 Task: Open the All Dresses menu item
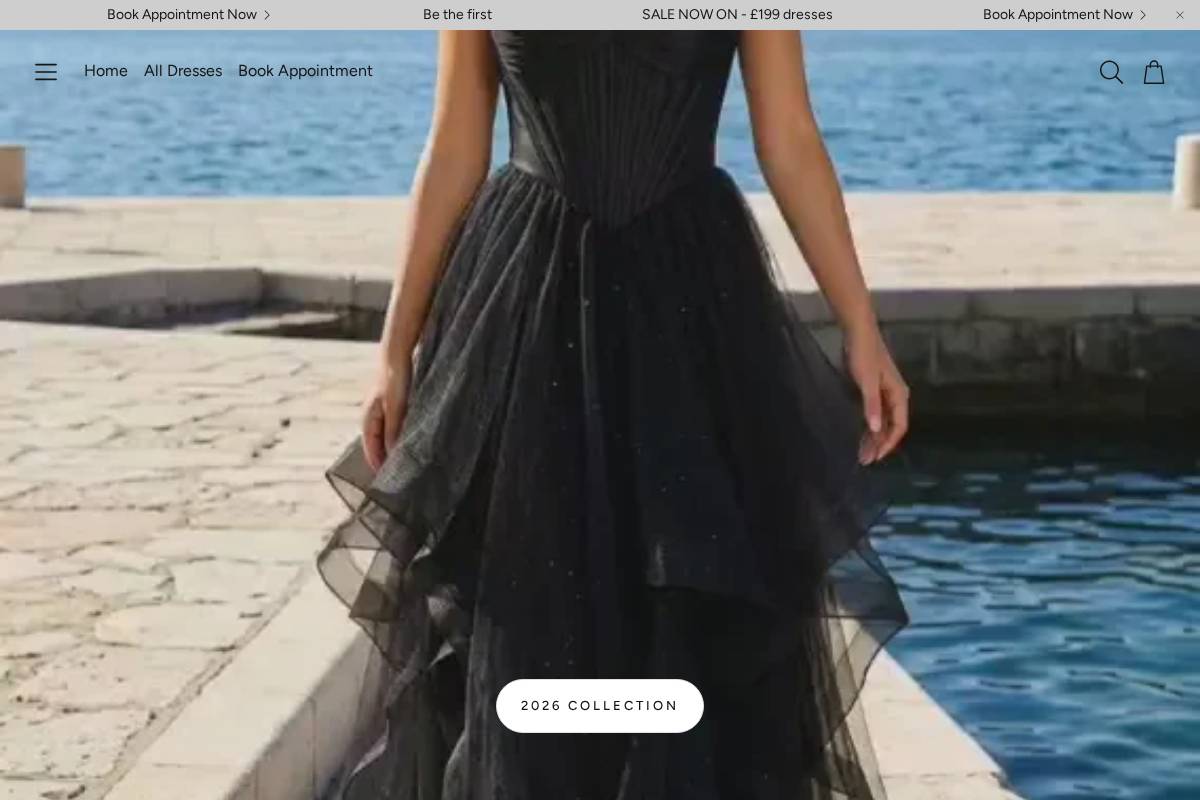pos(183,70)
